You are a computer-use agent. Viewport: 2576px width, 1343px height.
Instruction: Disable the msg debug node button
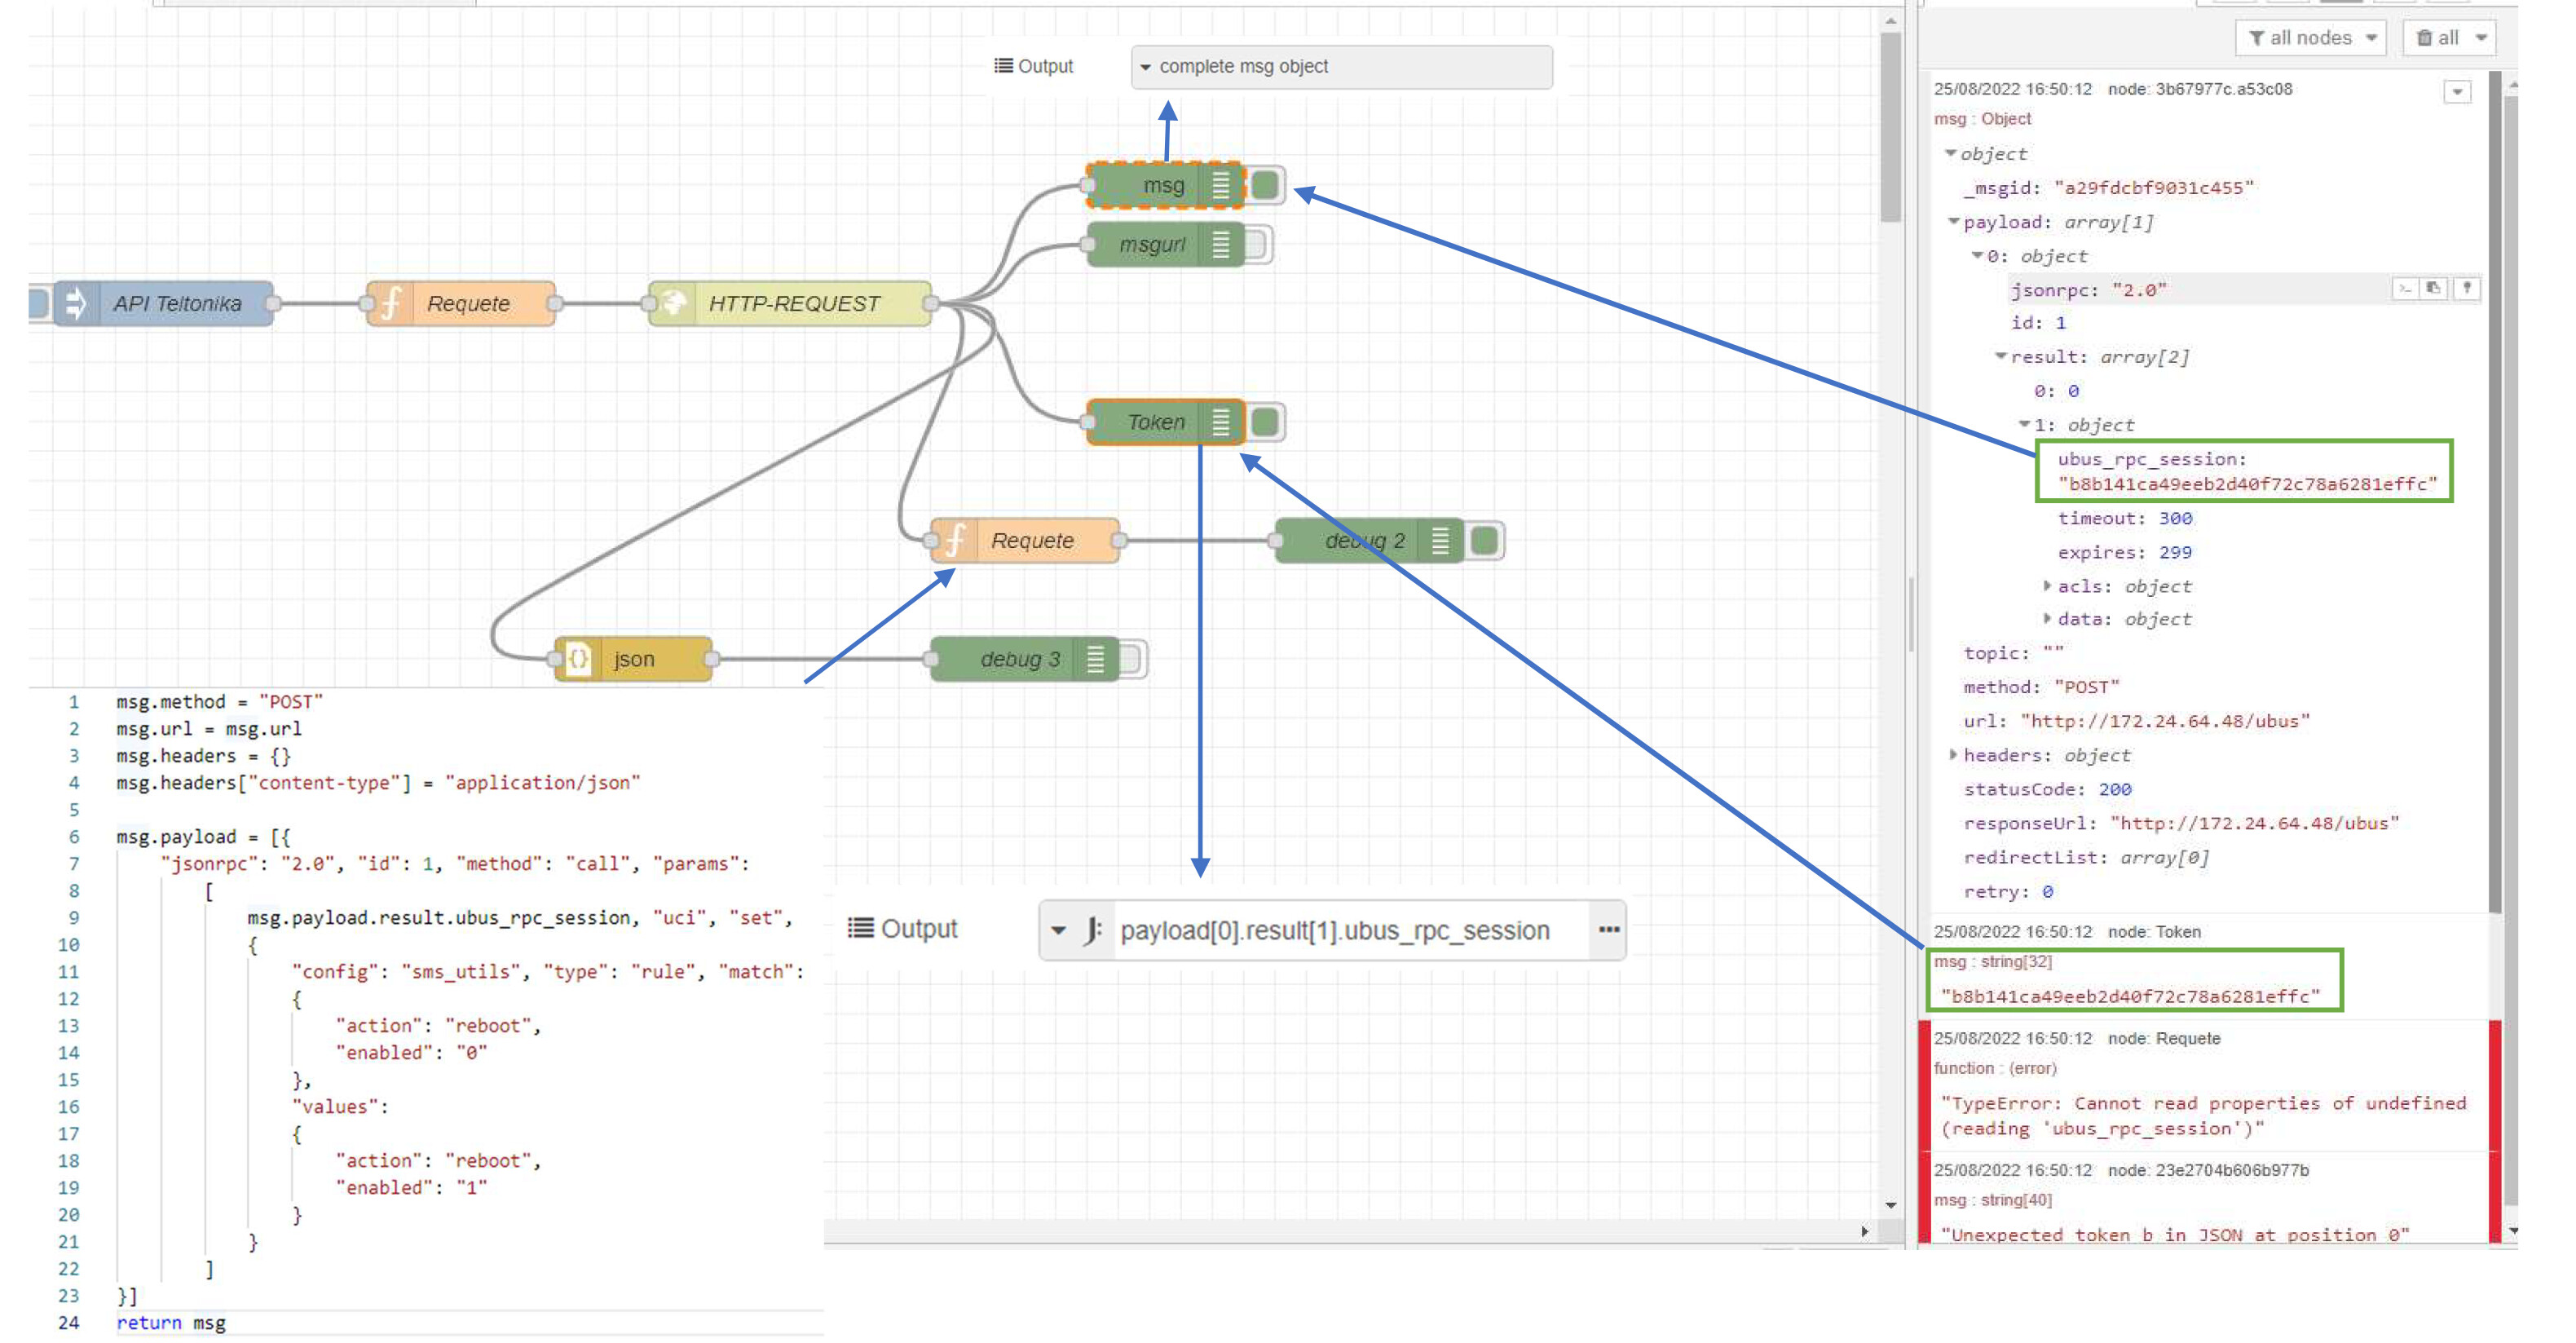pyautogui.click(x=1266, y=185)
